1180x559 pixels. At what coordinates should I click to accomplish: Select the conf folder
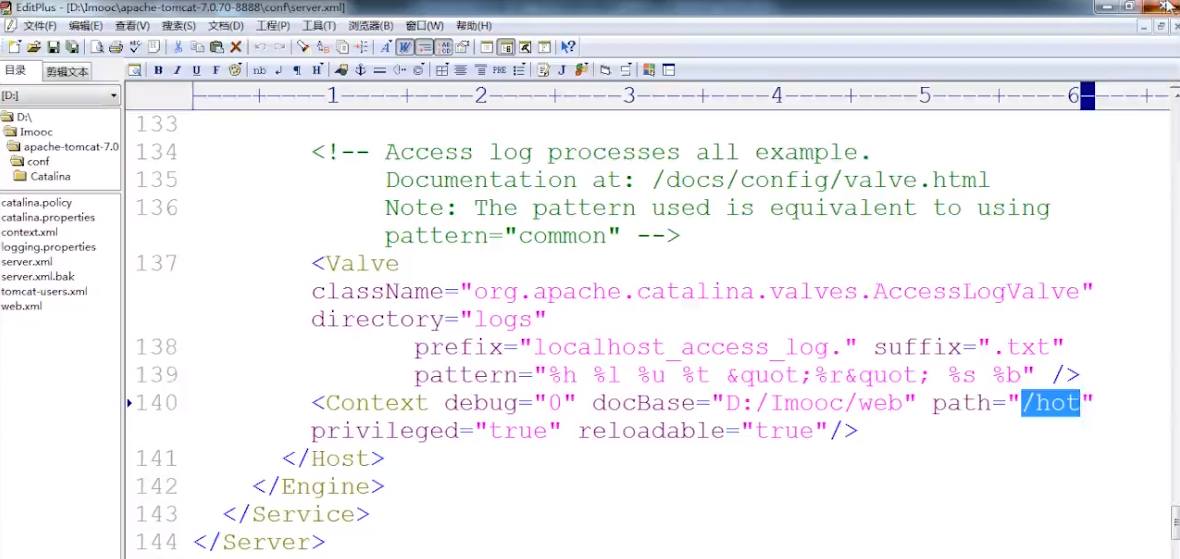(x=38, y=162)
